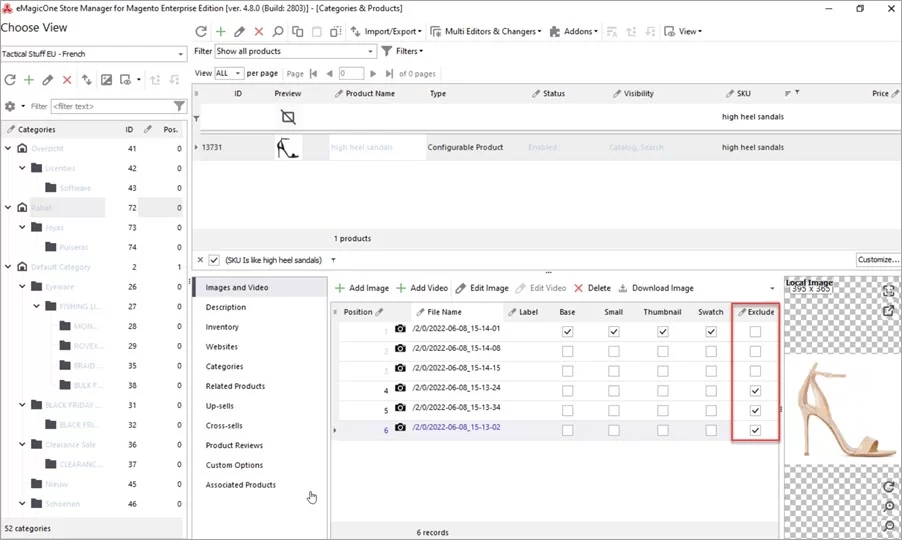
Task: Zoom in on the image preview
Action: pos(889,507)
